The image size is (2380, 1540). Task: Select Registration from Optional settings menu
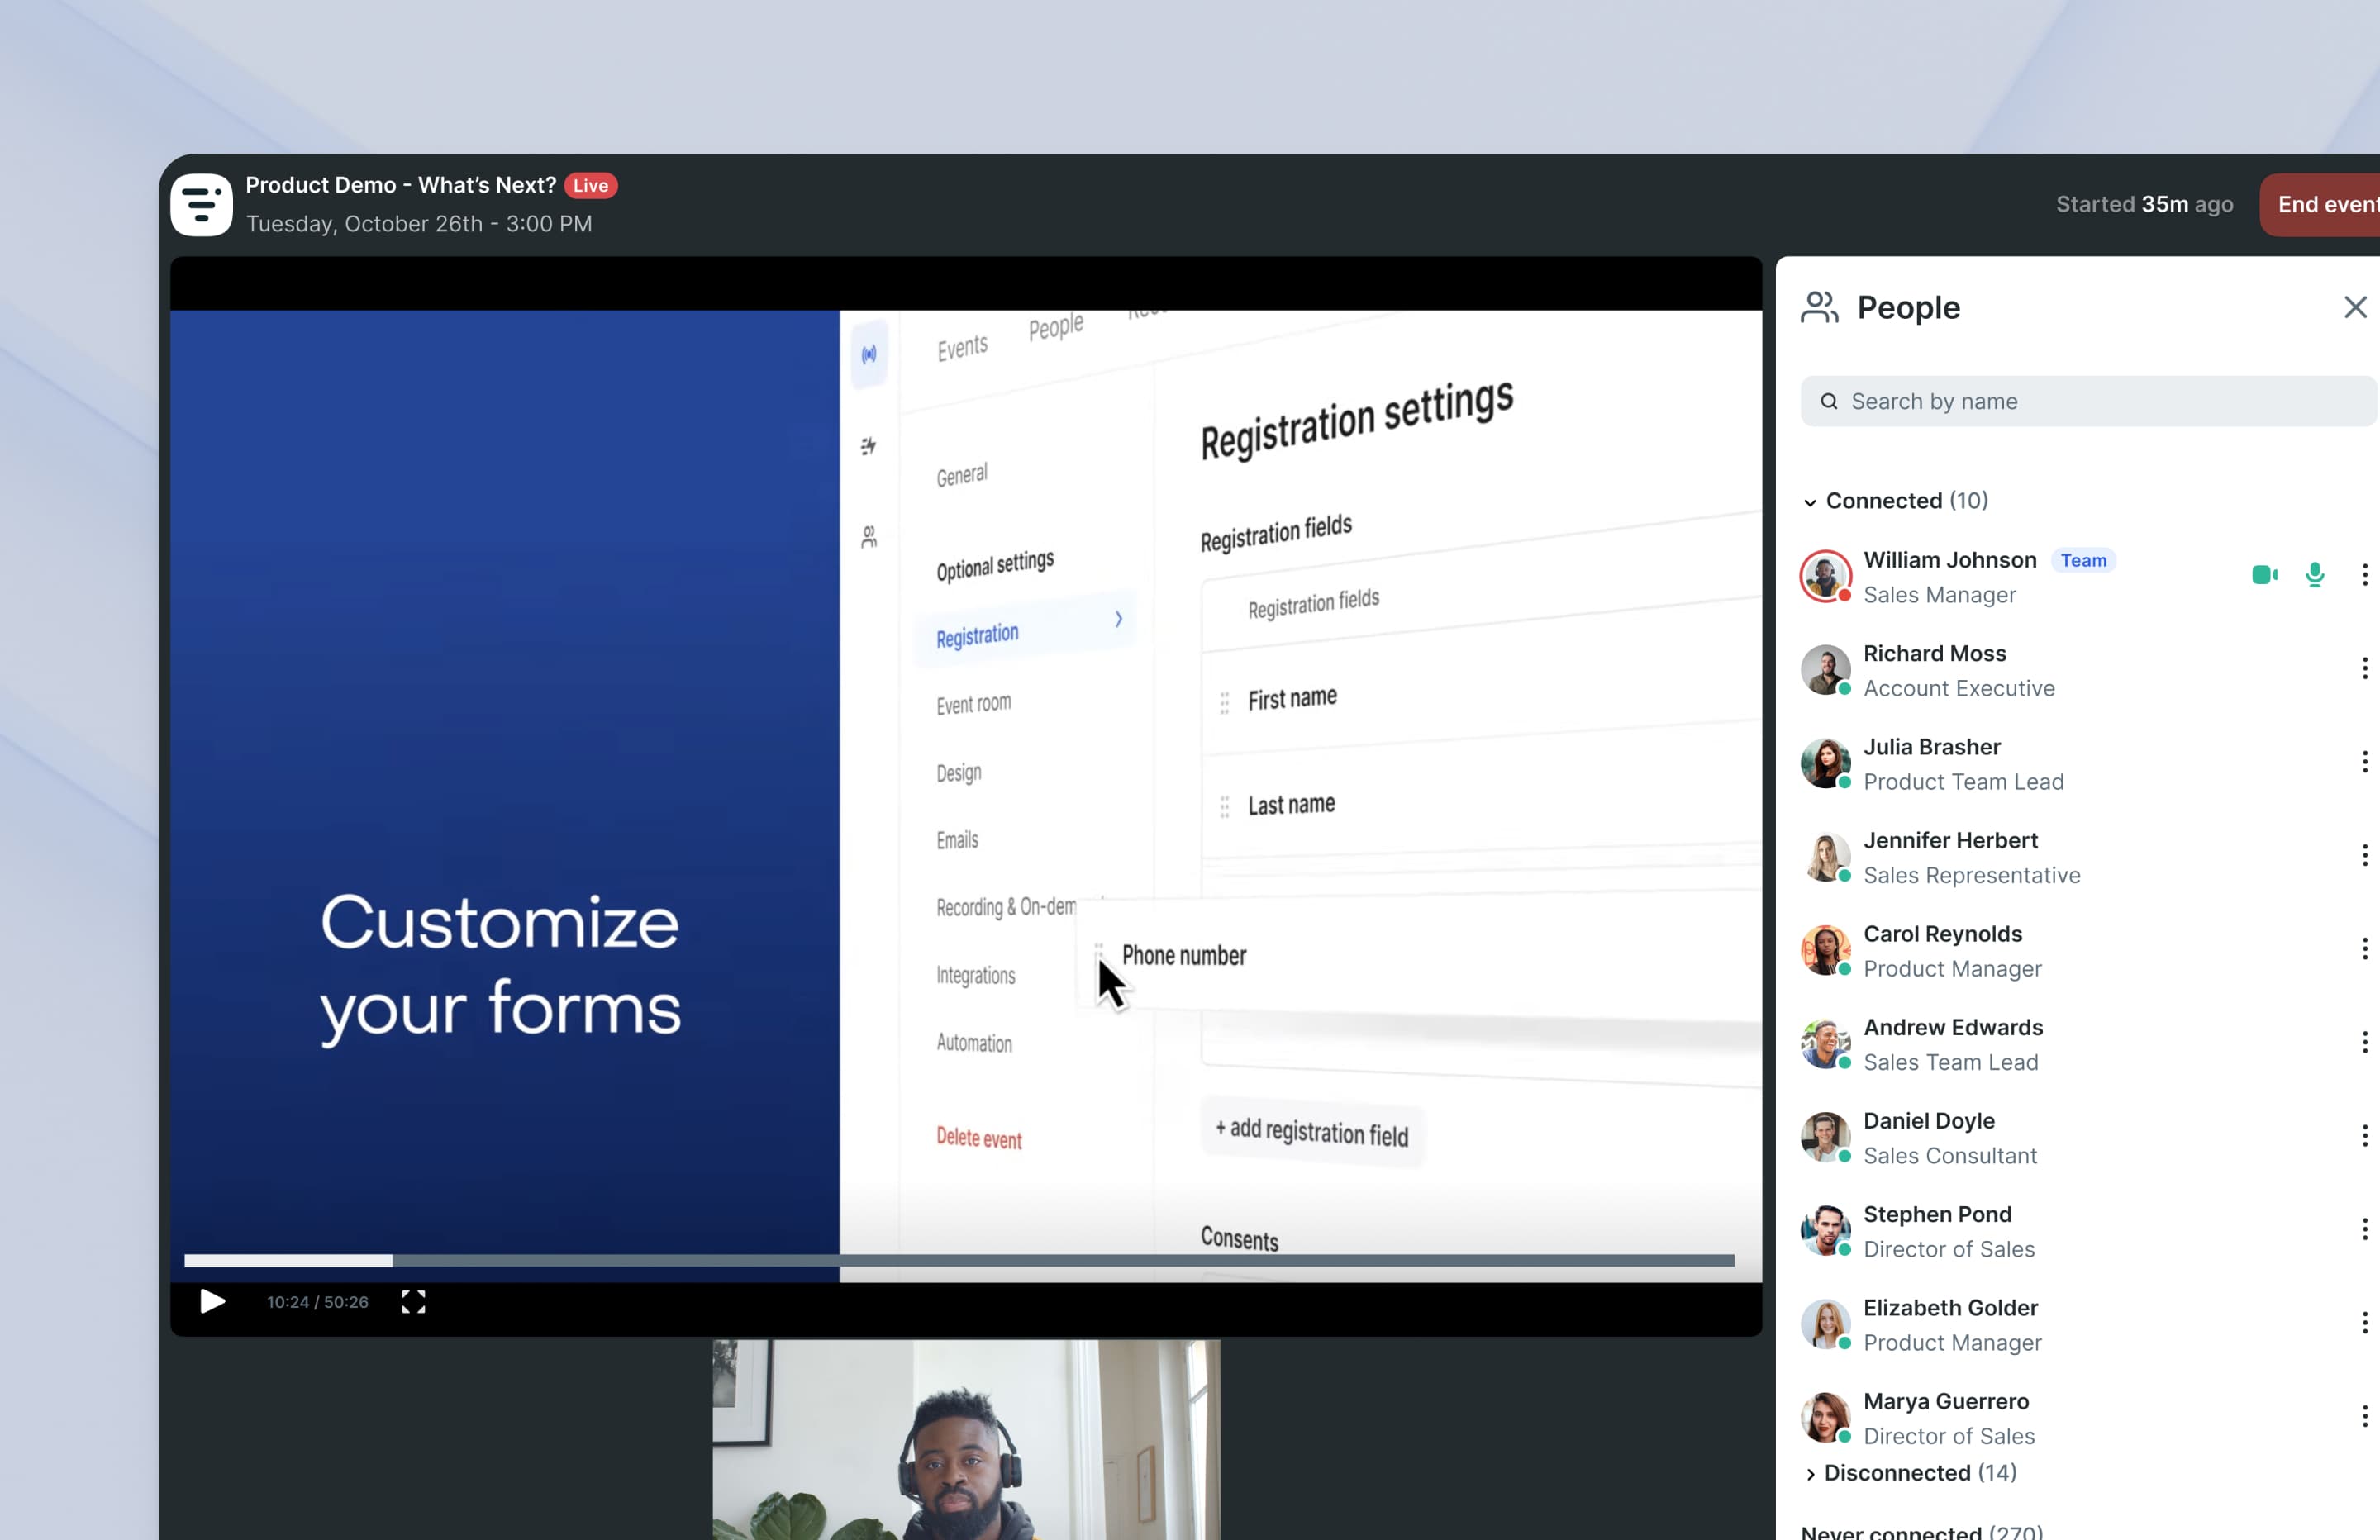click(977, 633)
